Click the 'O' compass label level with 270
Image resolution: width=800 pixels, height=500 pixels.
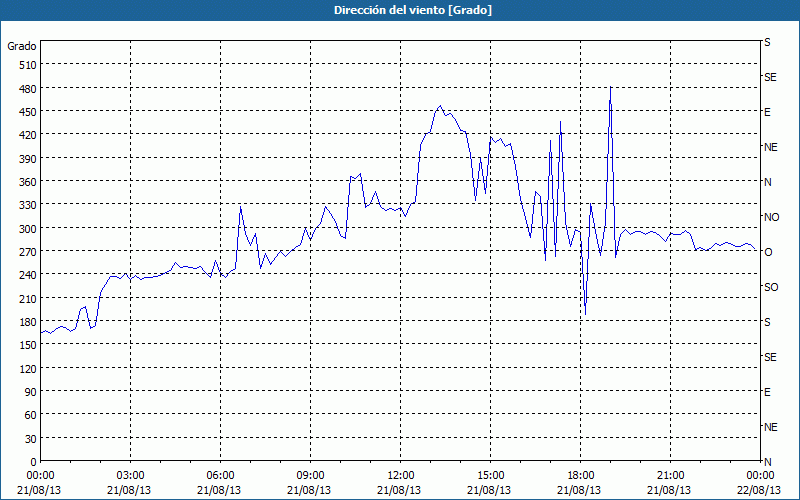coord(768,252)
